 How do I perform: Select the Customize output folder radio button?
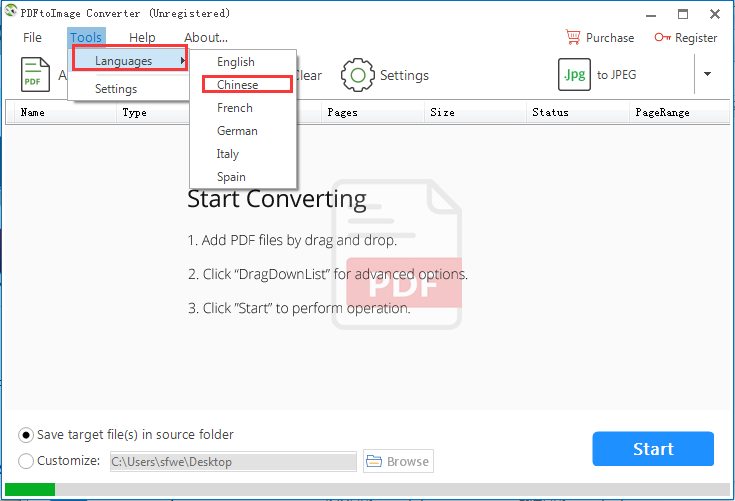point(26,461)
